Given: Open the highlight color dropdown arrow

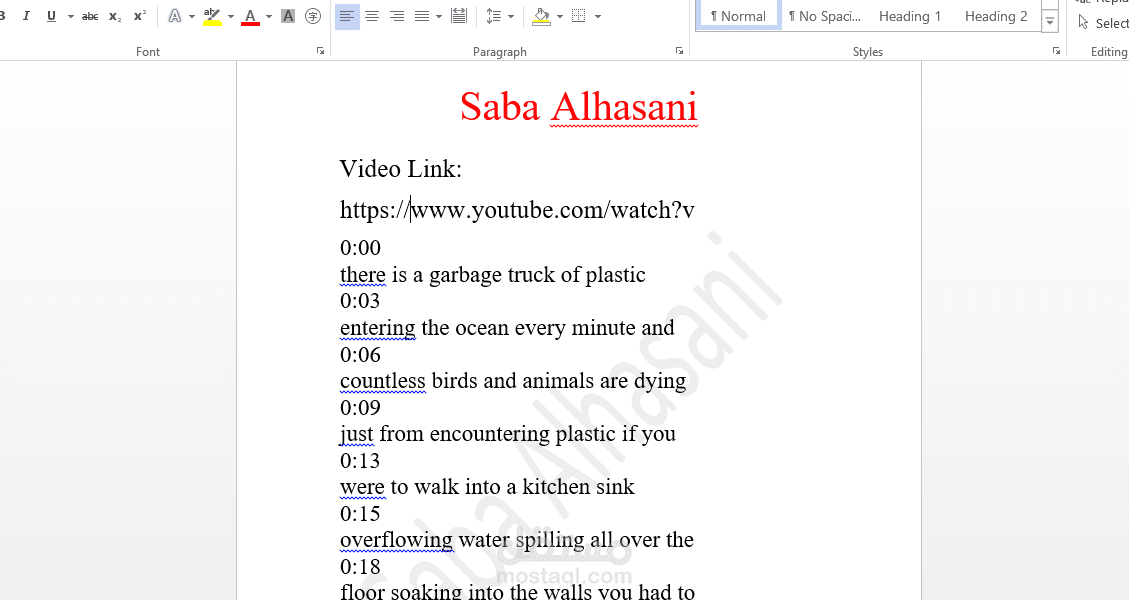Looking at the screenshot, I should [x=230, y=16].
